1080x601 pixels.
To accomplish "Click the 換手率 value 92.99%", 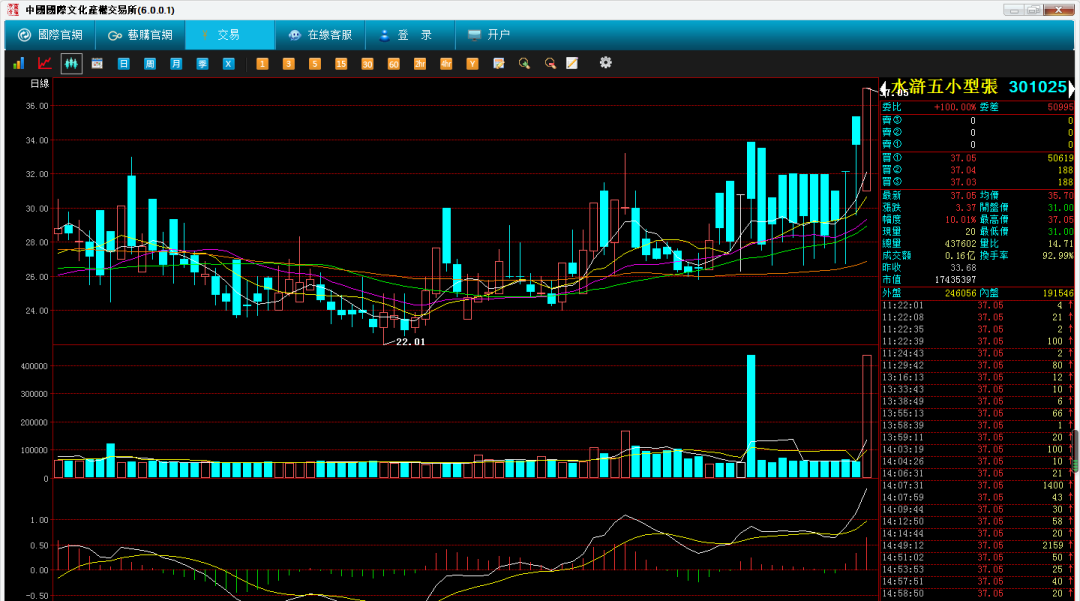I will pyautogui.click(x=1058, y=255).
